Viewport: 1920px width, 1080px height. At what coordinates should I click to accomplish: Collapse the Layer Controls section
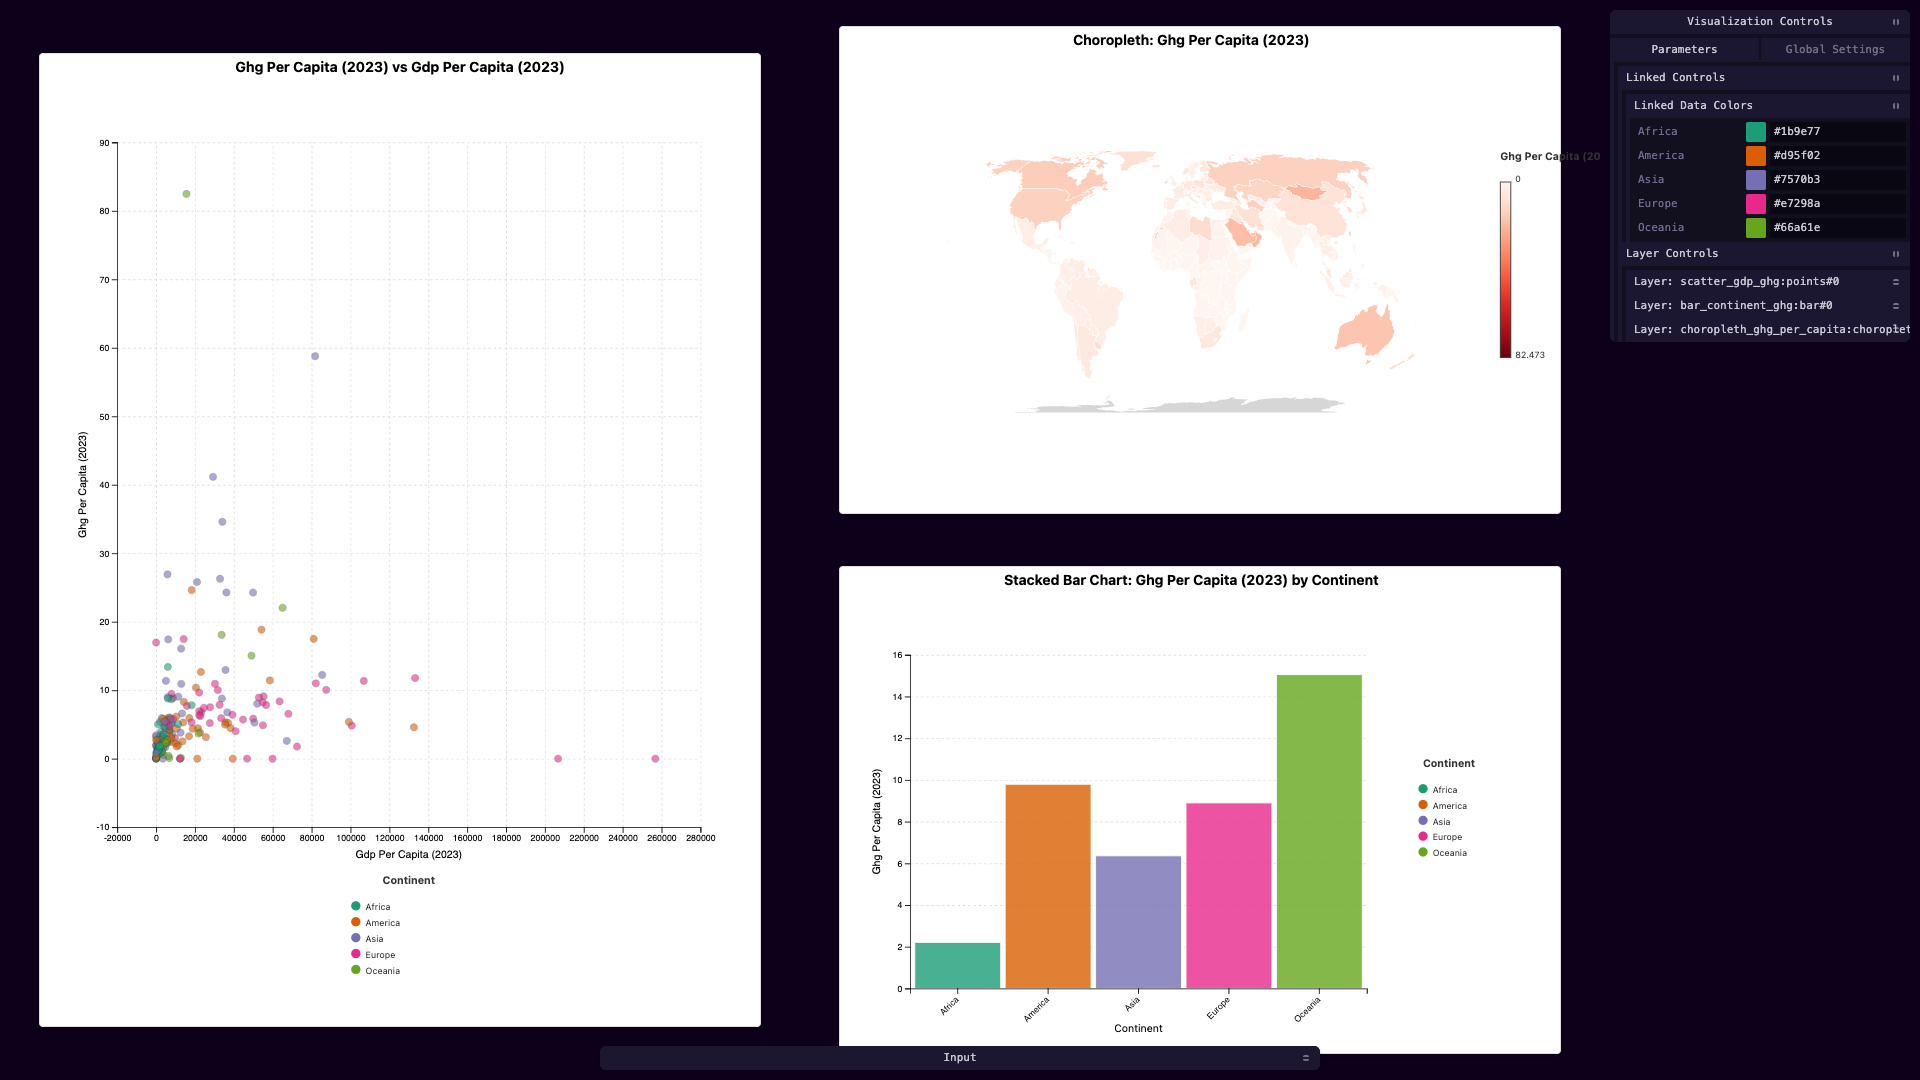pyautogui.click(x=1895, y=254)
